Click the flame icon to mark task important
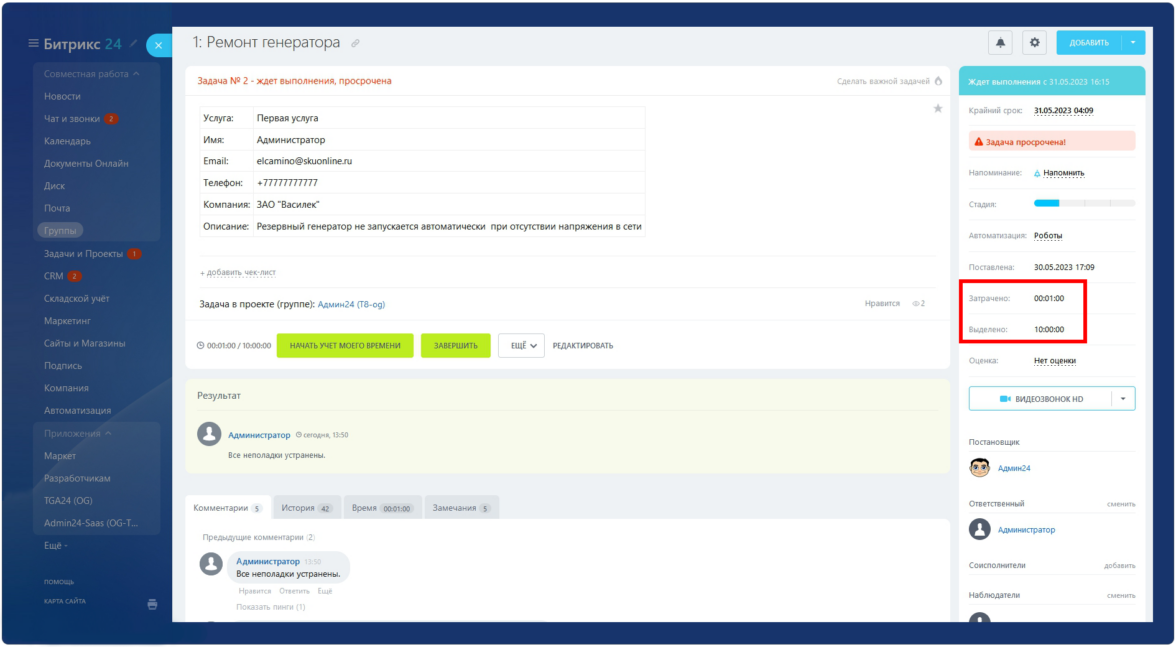The height and width of the screenshot is (647, 1176). [938, 81]
